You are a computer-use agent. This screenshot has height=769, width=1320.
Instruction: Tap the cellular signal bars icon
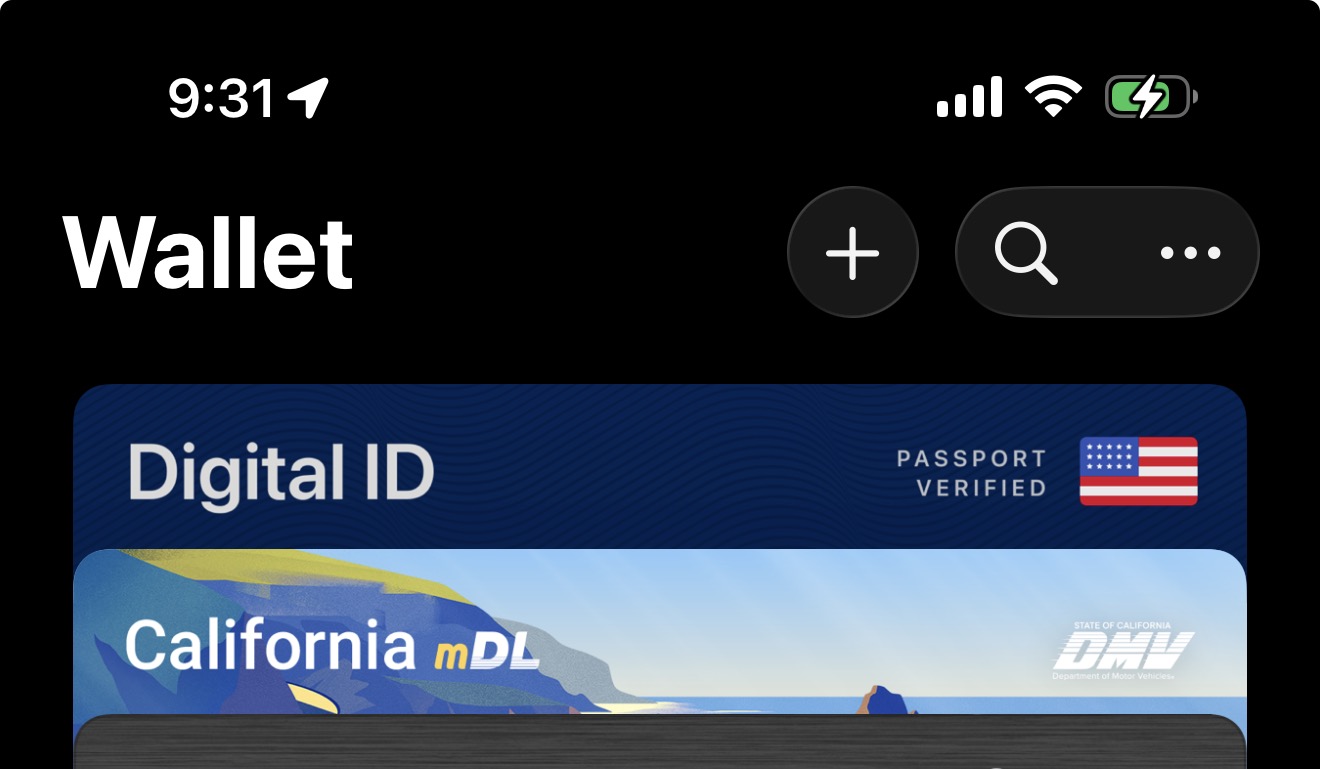pyautogui.click(x=969, y=98)
